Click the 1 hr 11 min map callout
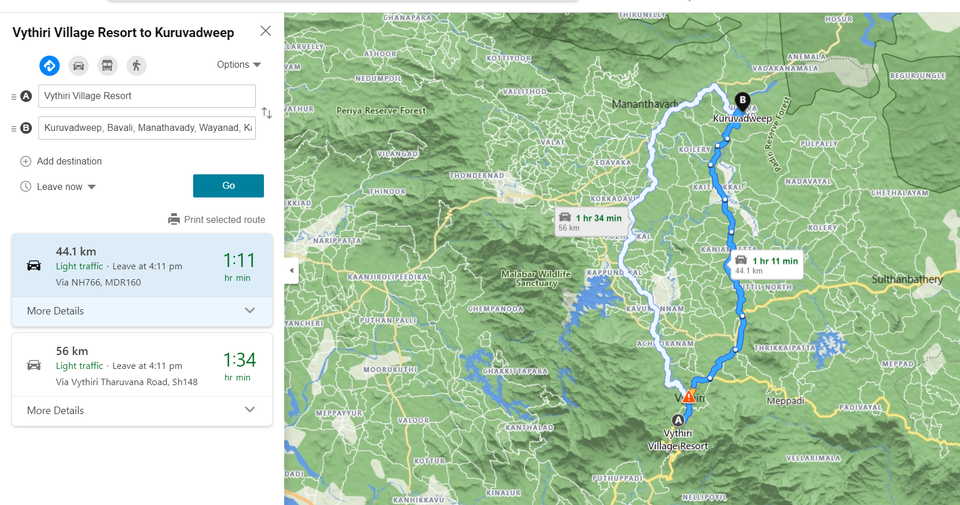The image size is (960, 505). pyautogui.click(x=767, y=264)
